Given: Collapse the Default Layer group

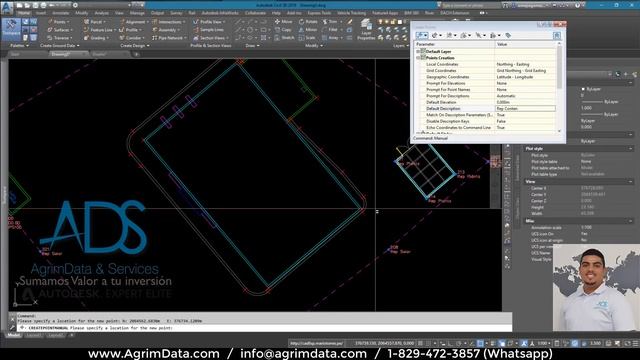Looking at the screenshot, I should [x=418, y=52].
